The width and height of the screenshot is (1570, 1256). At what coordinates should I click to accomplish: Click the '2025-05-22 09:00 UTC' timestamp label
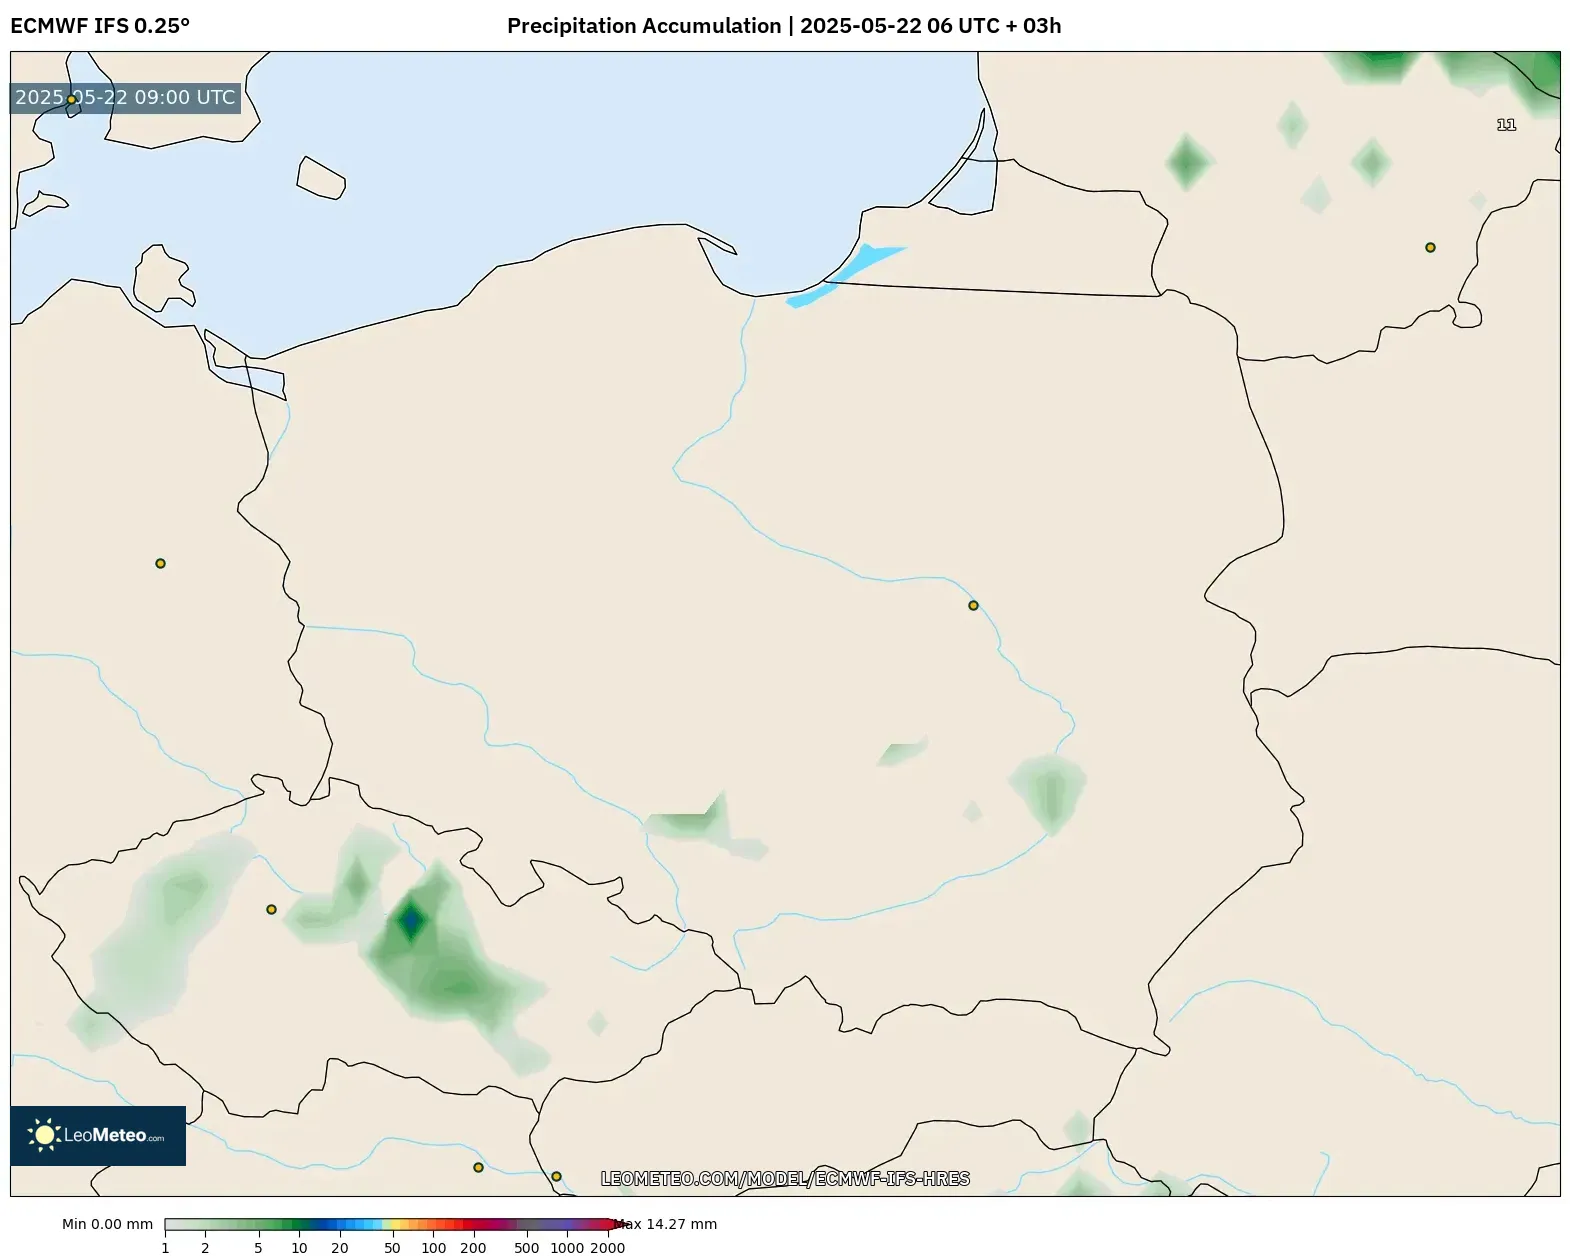(x=125, y=97)
